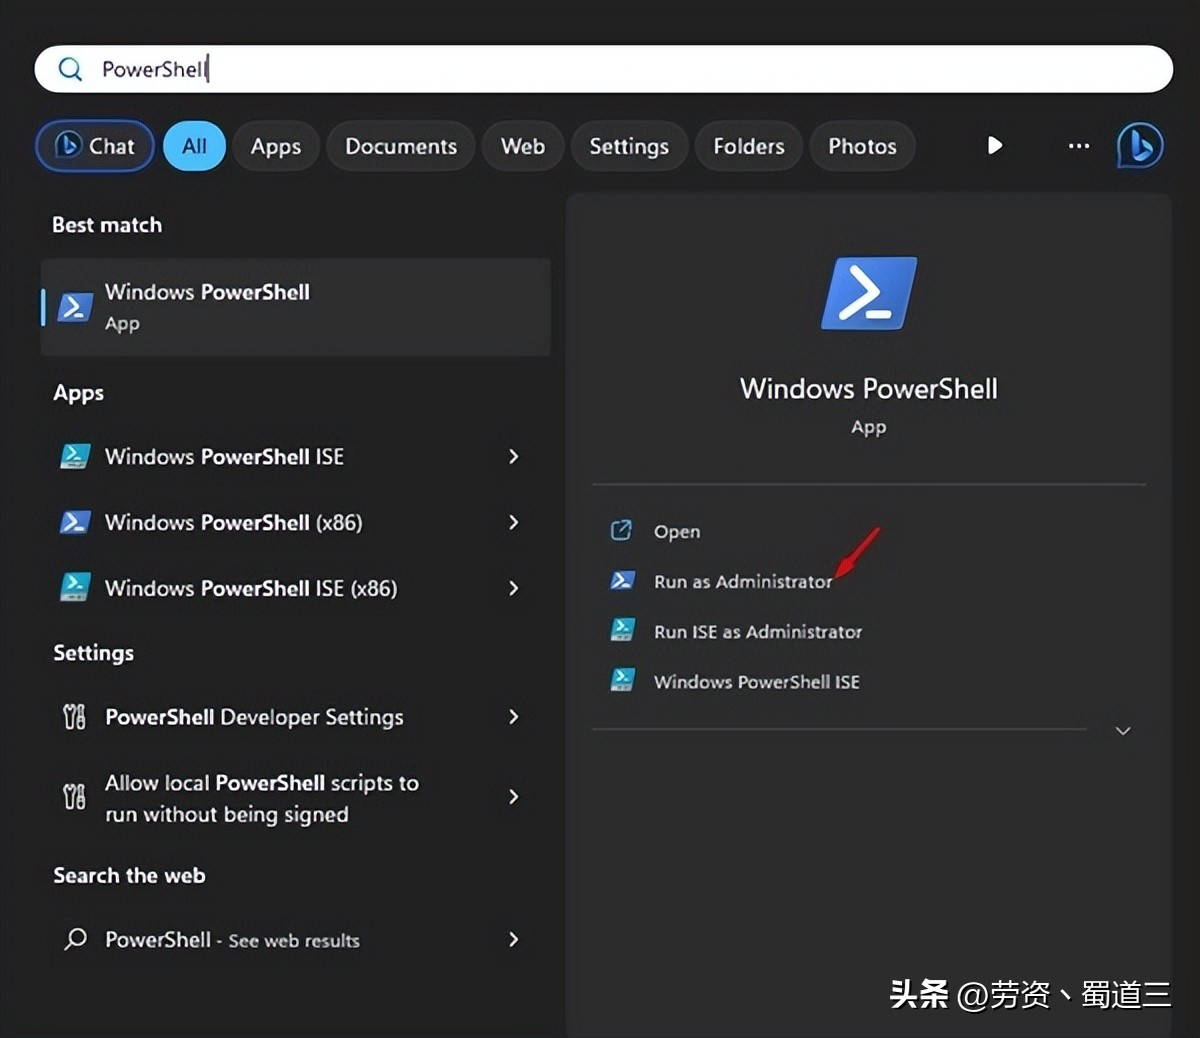Image resolution: width=1200 pixels, height=1038 pixels.
Task: Expand PowerShell web results chevron
Action: [513, 939]
